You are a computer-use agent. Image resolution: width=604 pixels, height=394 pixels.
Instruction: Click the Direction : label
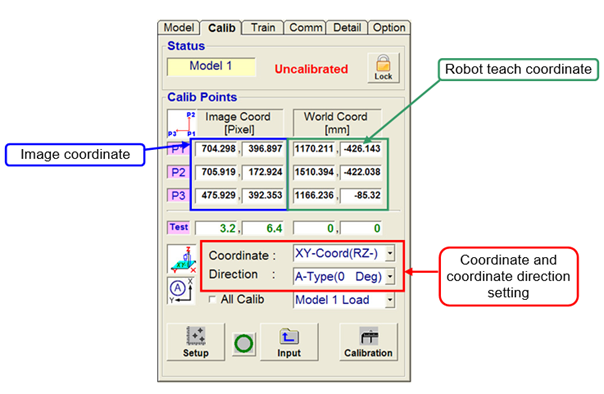coord(242,274)
